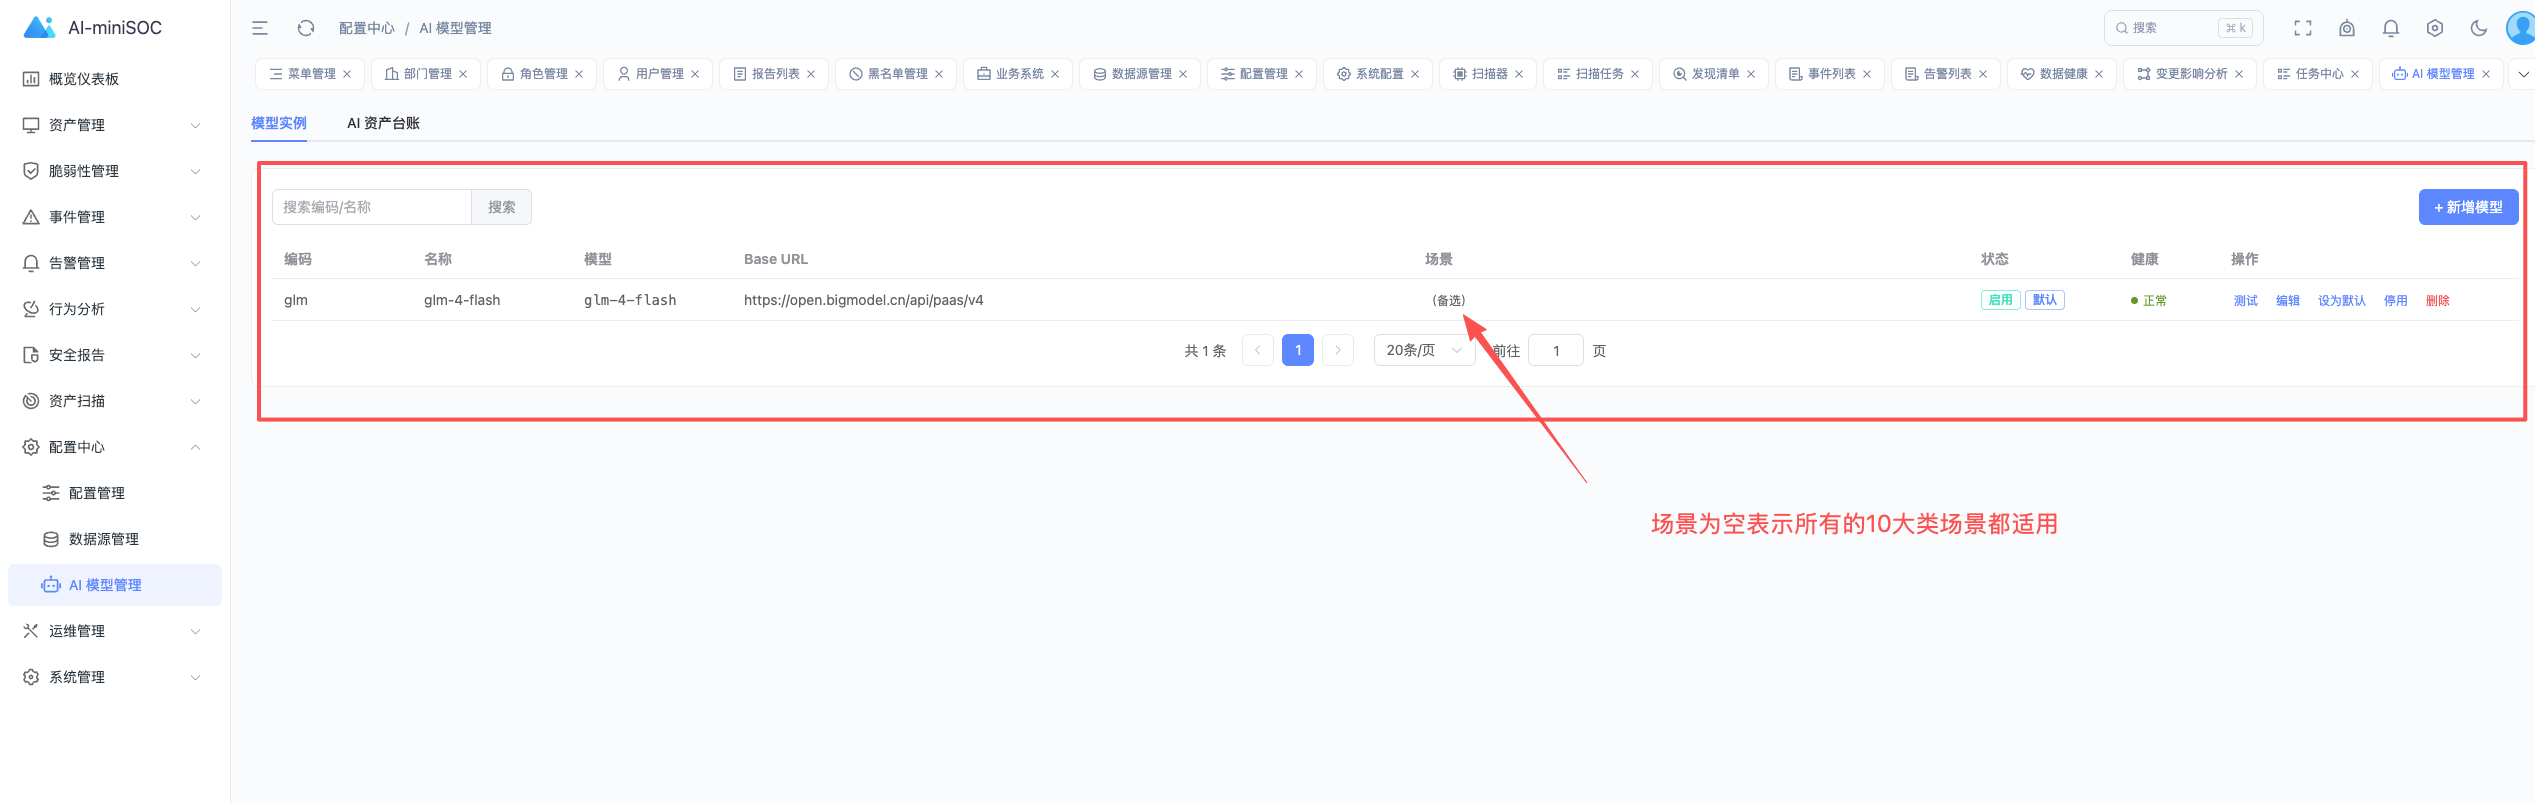Select the 模型实例 tab
The width and height of the screenshot is (2535, 803).
pos(279,123)
